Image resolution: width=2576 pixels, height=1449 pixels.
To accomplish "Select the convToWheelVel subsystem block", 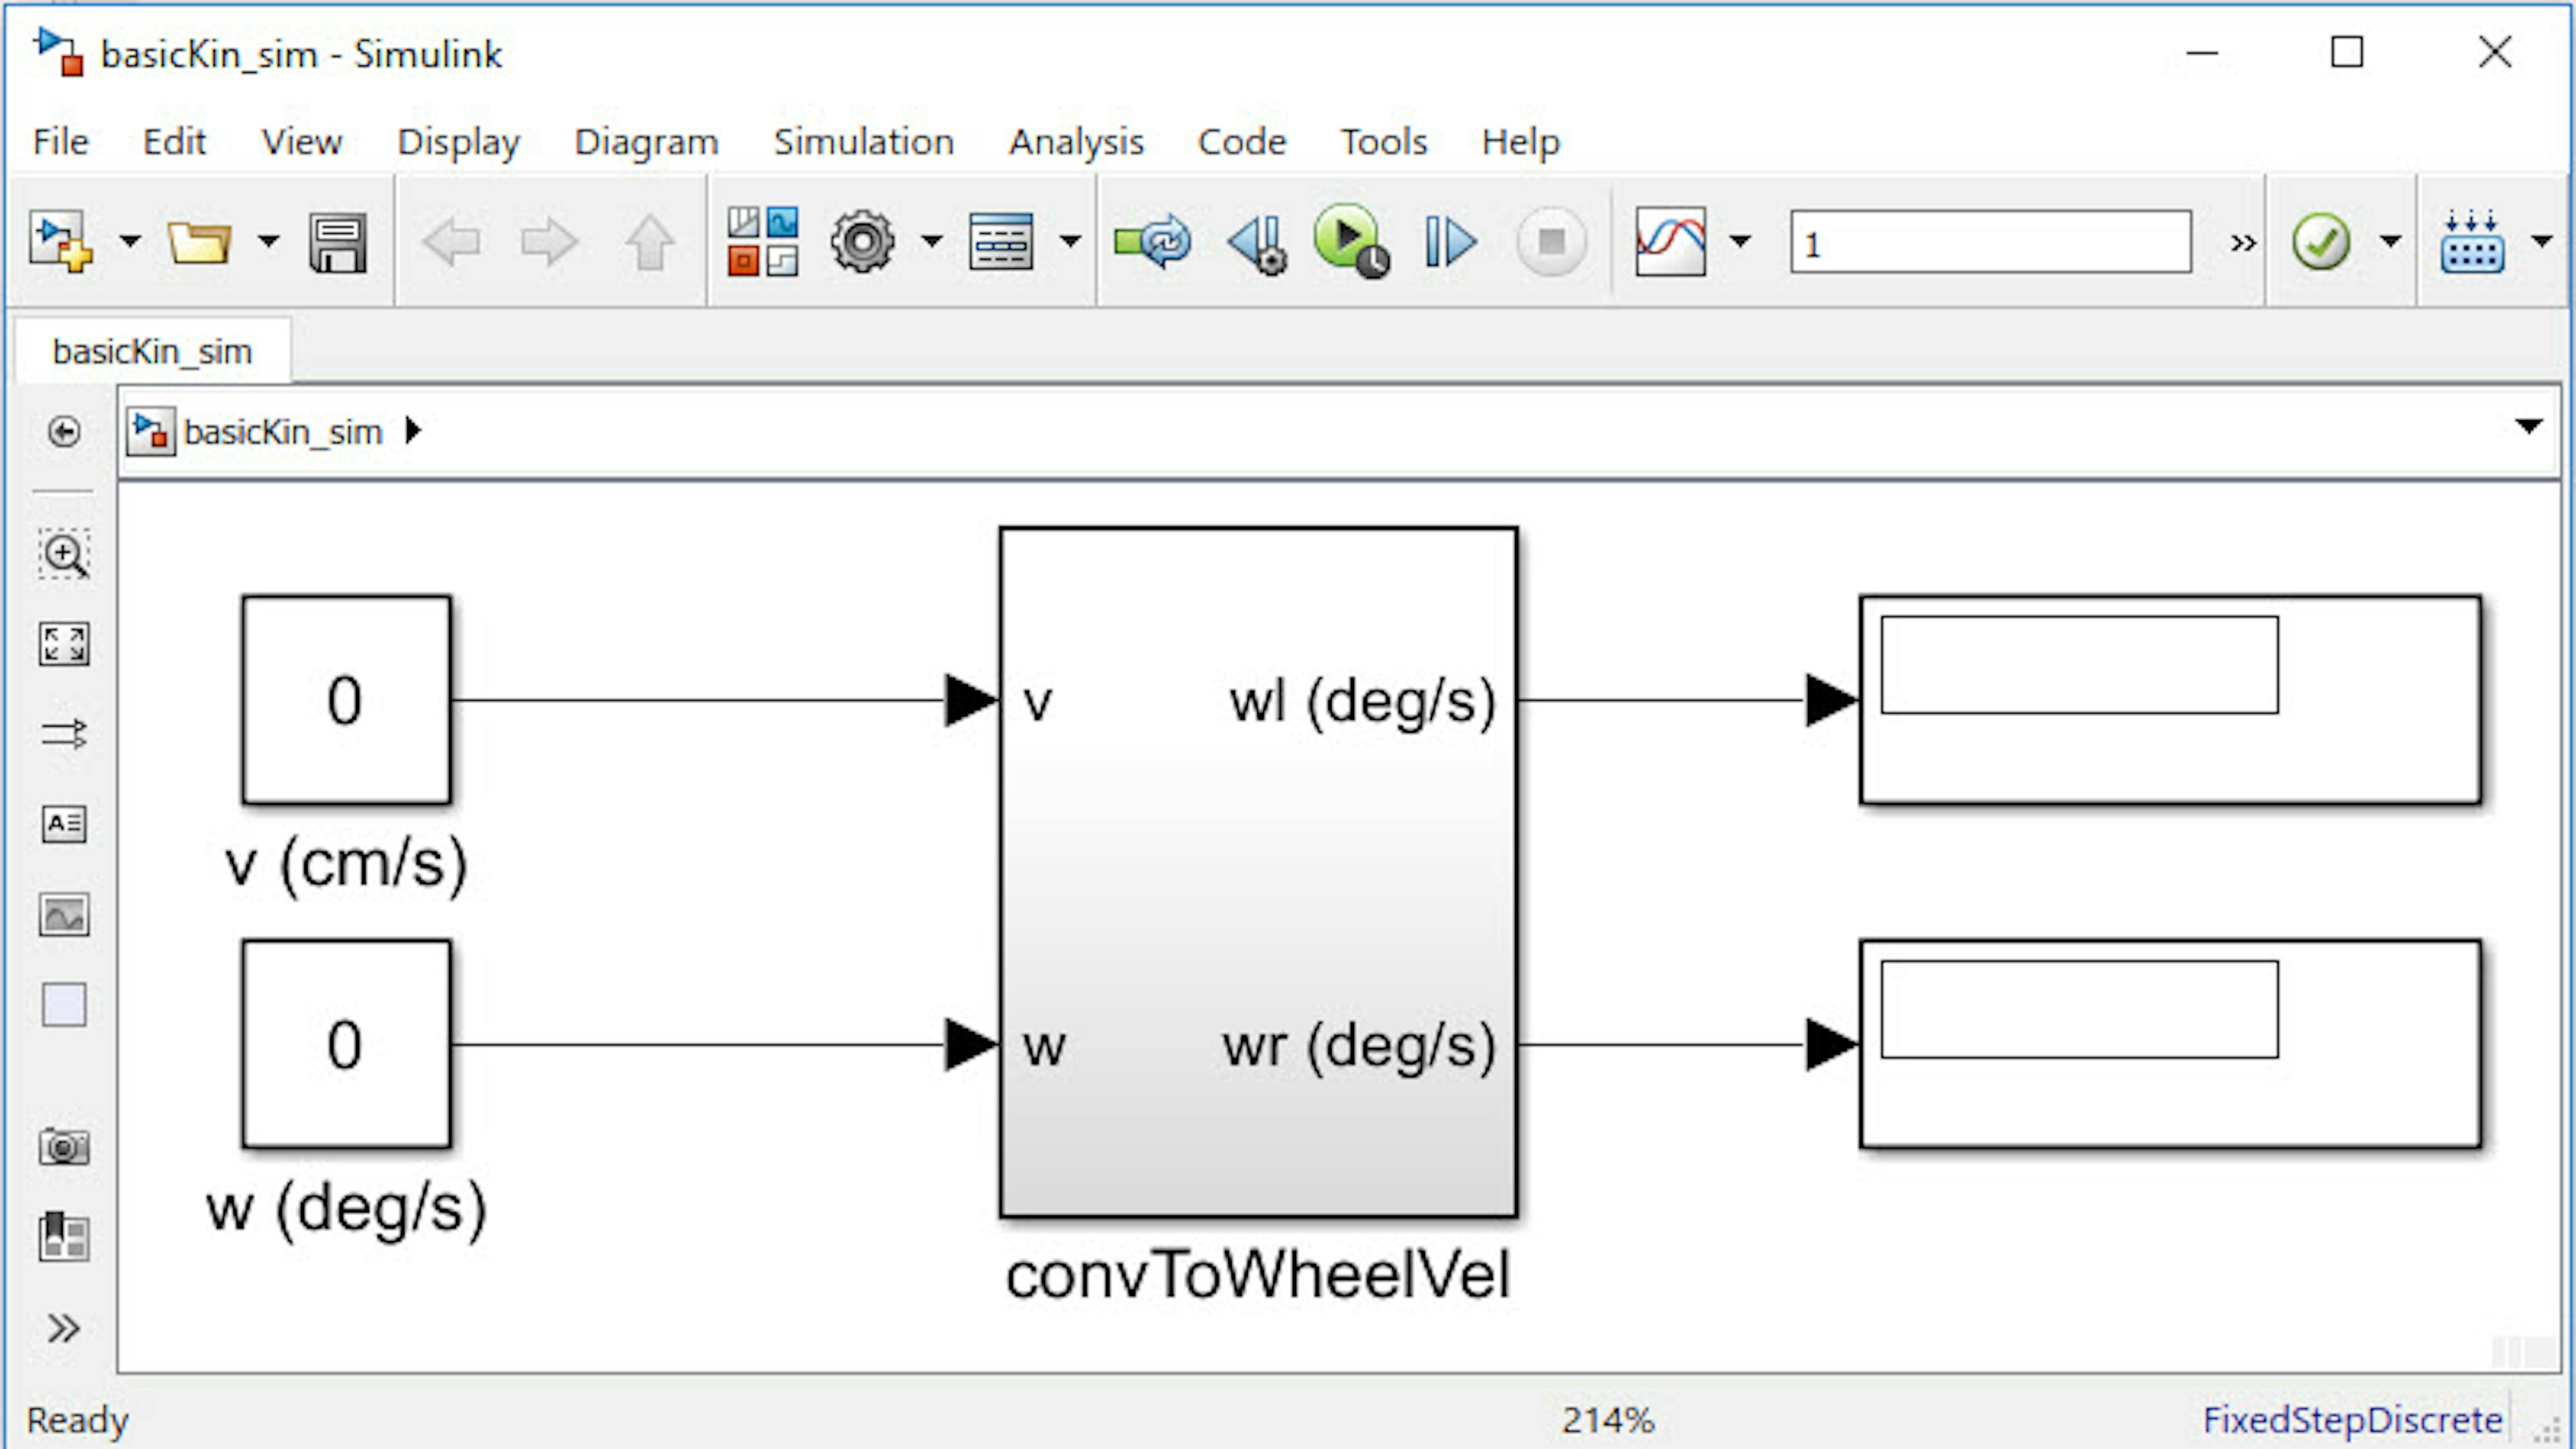I will (1258, 872).
